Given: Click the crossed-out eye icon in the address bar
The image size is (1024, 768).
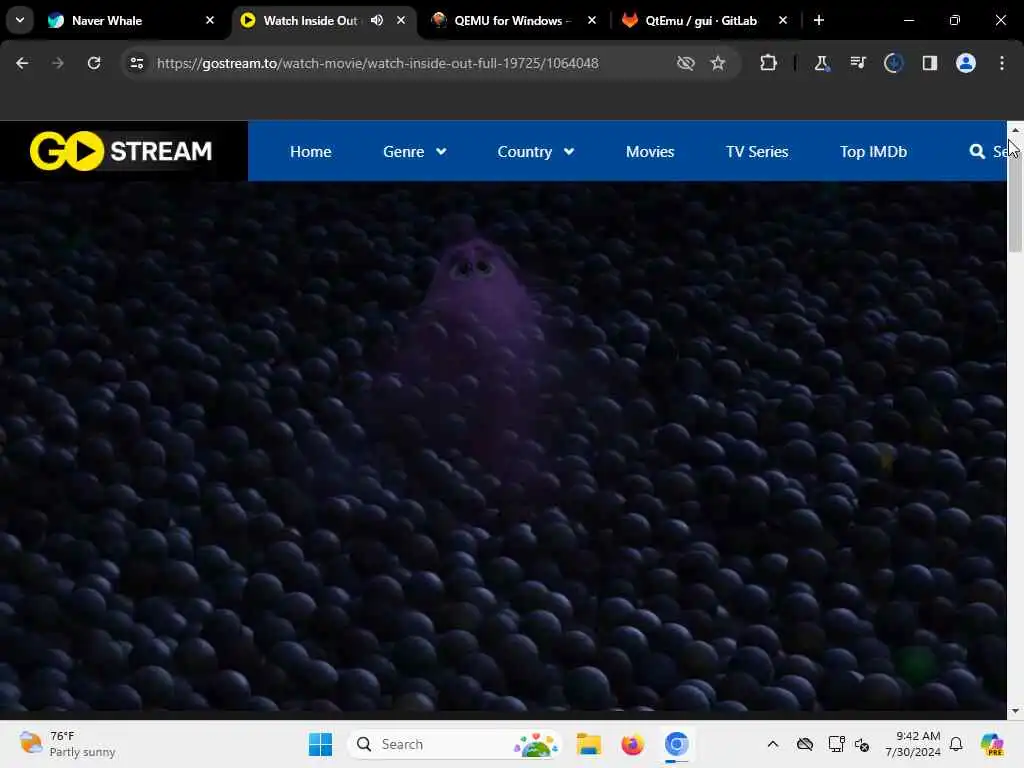Looking at the screenshot, I should pyautogui.click(x=685, y=63).
